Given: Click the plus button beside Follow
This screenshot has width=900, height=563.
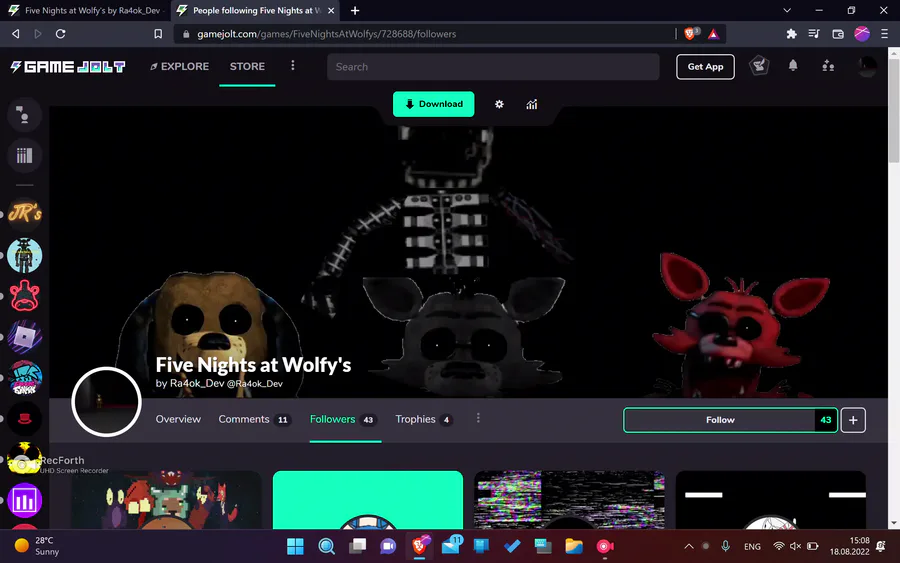Looking at the screenshot, I should (853, 420).
